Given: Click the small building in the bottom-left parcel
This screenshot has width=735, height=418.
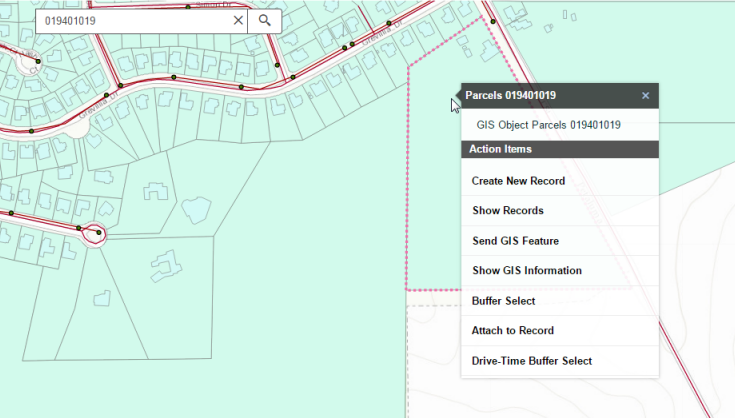Looking at the screenshot, I should tap(101, 298).
